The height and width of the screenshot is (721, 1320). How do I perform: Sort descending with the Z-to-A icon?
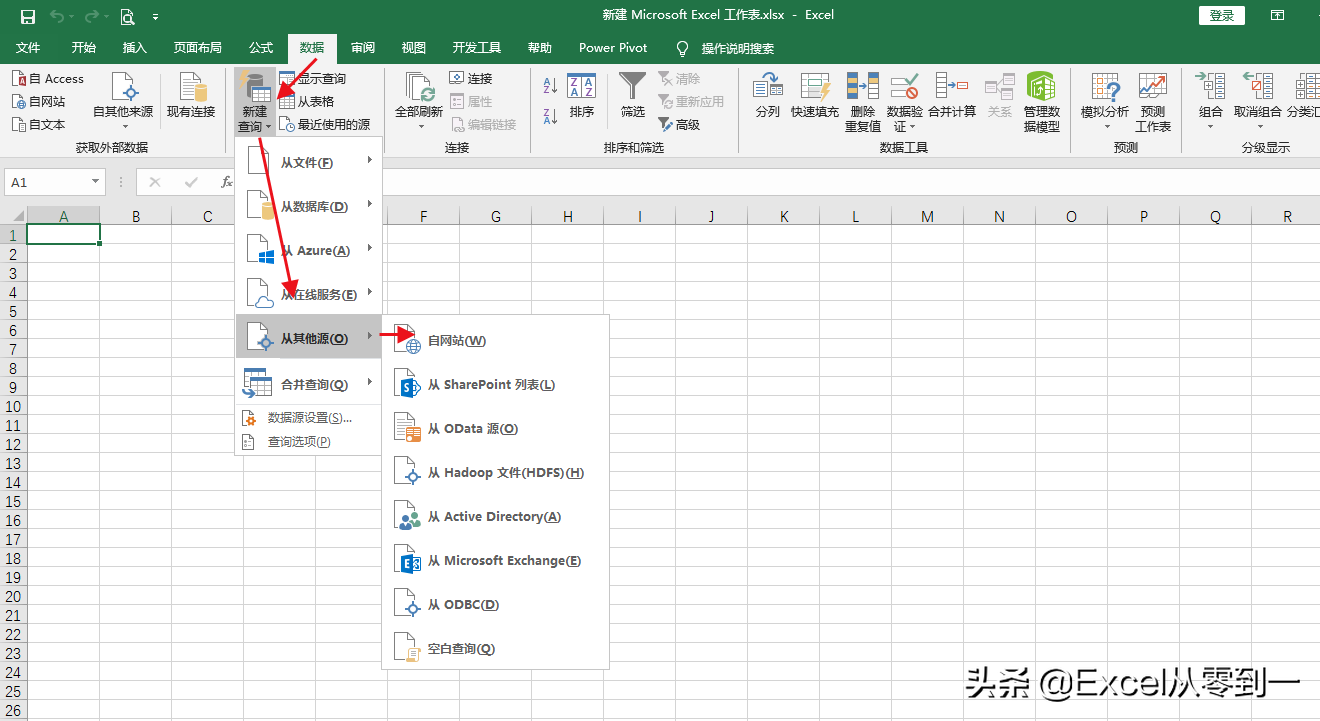(550, 116)
